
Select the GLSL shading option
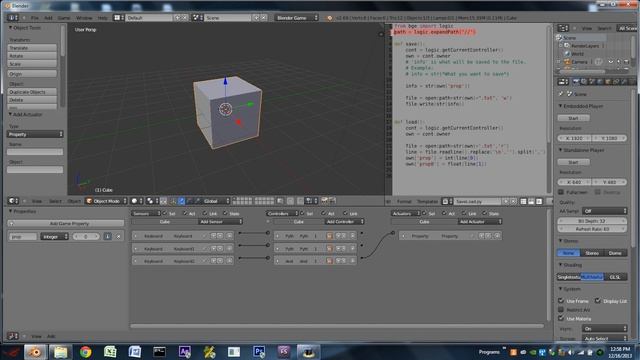615,277
